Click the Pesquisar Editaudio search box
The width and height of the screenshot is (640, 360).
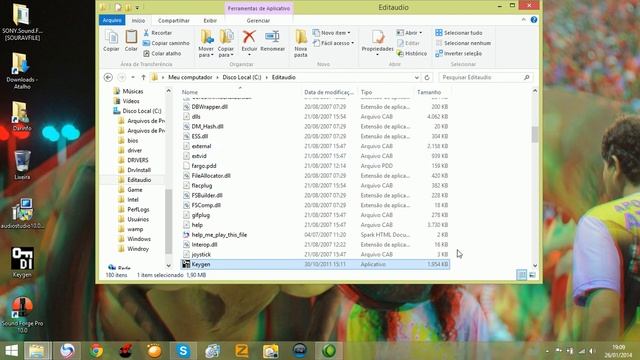[x=486, y=77]
